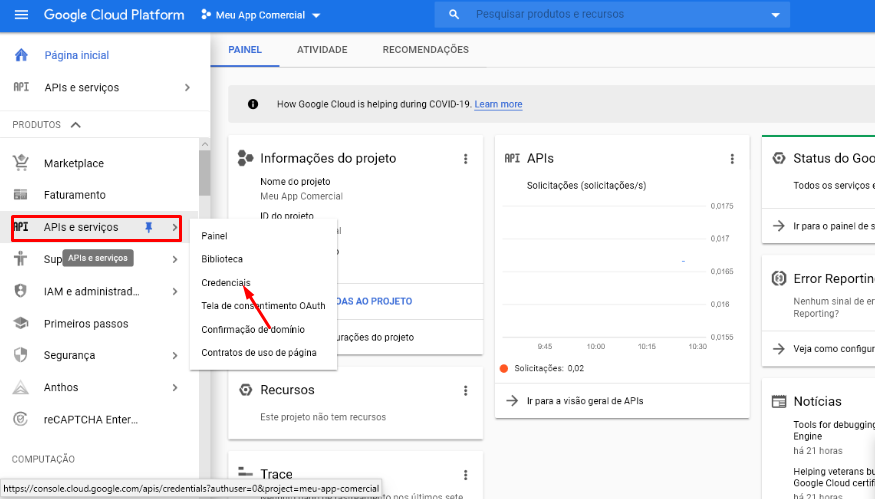875x499 pixels.
Task: Open the options menu on the APIs card
Action: (x=732, y=159)
